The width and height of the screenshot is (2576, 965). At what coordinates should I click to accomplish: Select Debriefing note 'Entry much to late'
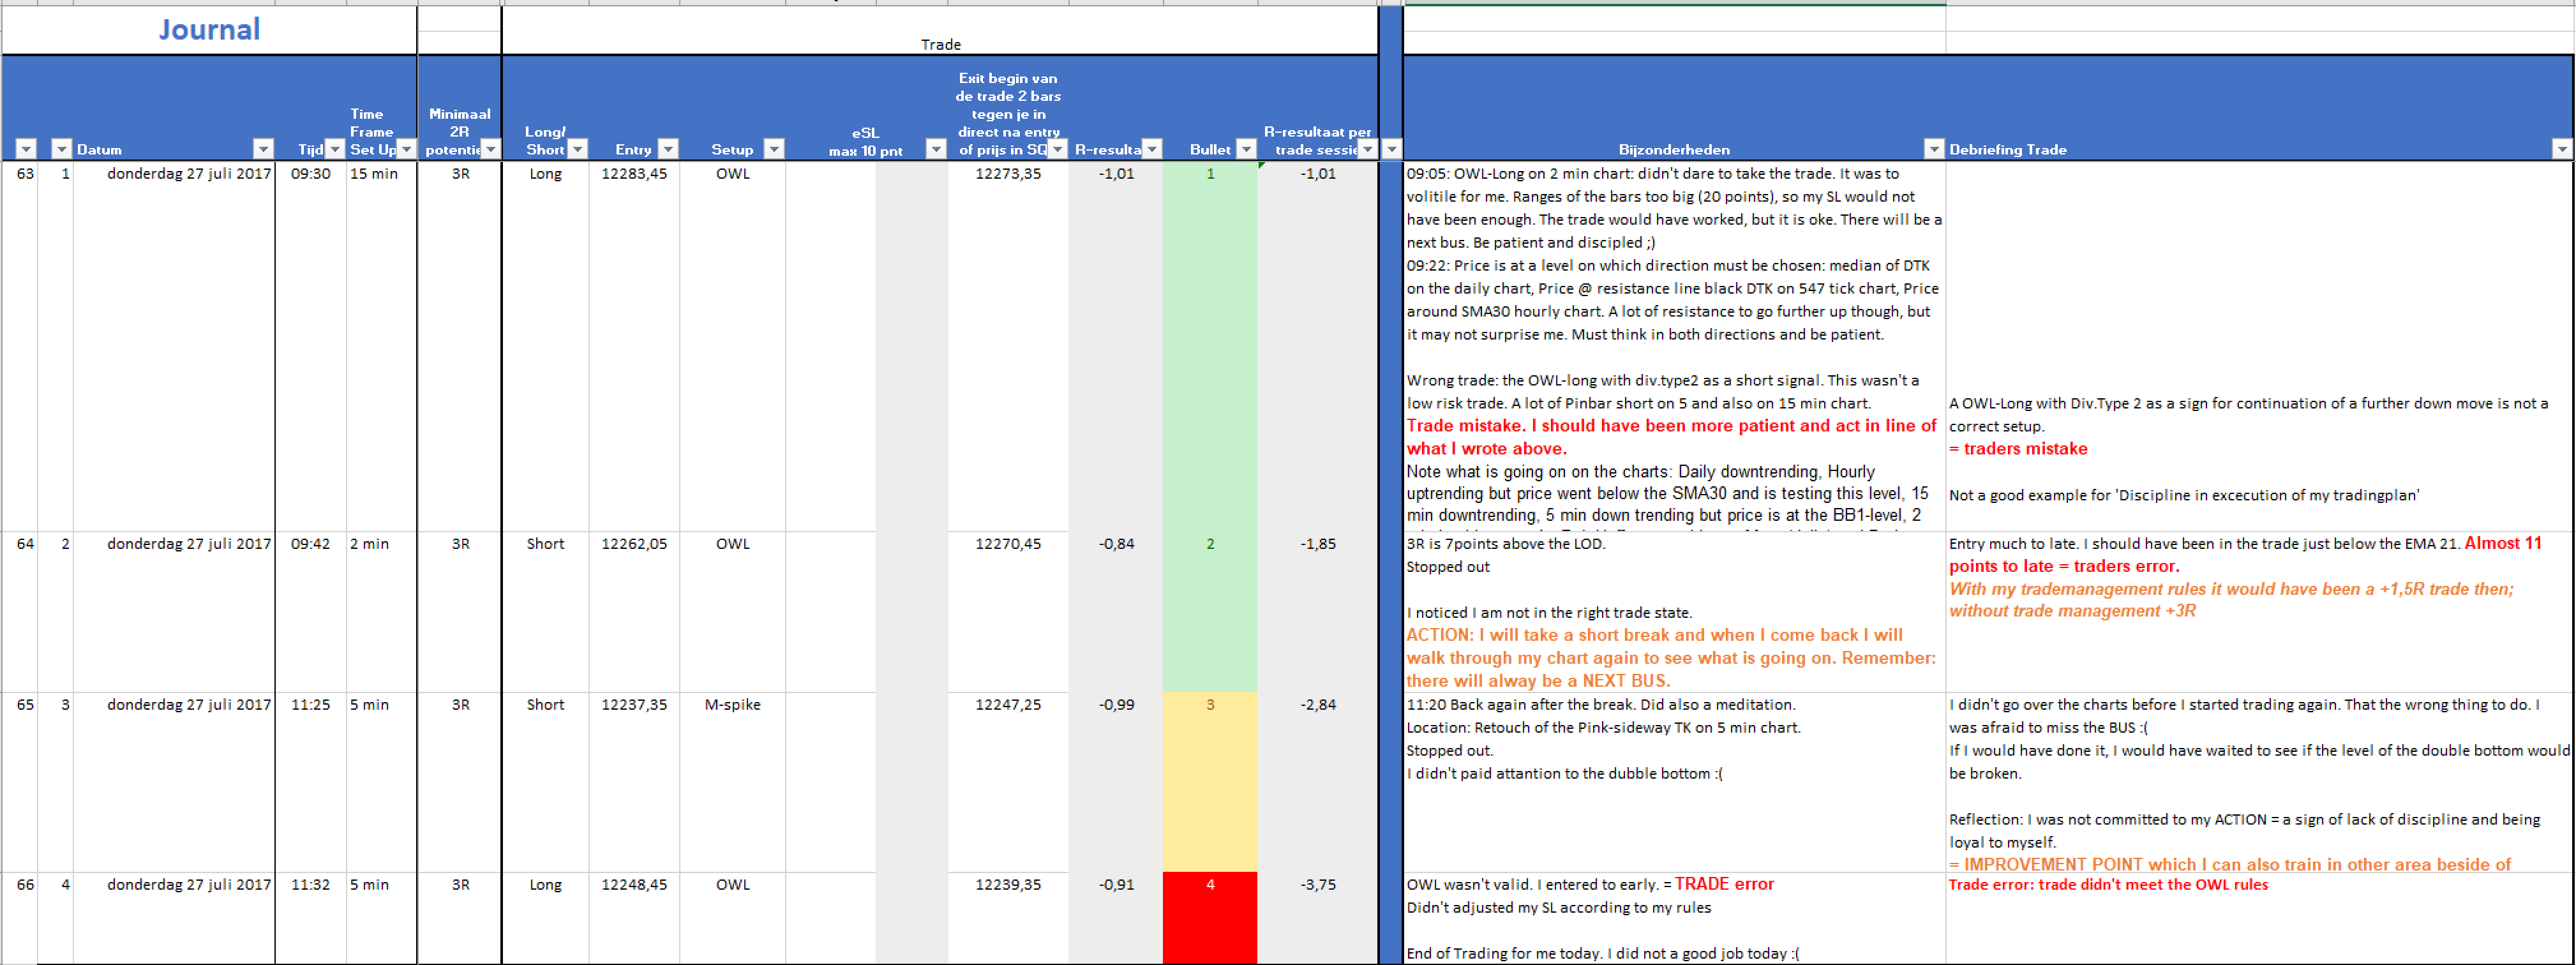tap(2259, 612)
